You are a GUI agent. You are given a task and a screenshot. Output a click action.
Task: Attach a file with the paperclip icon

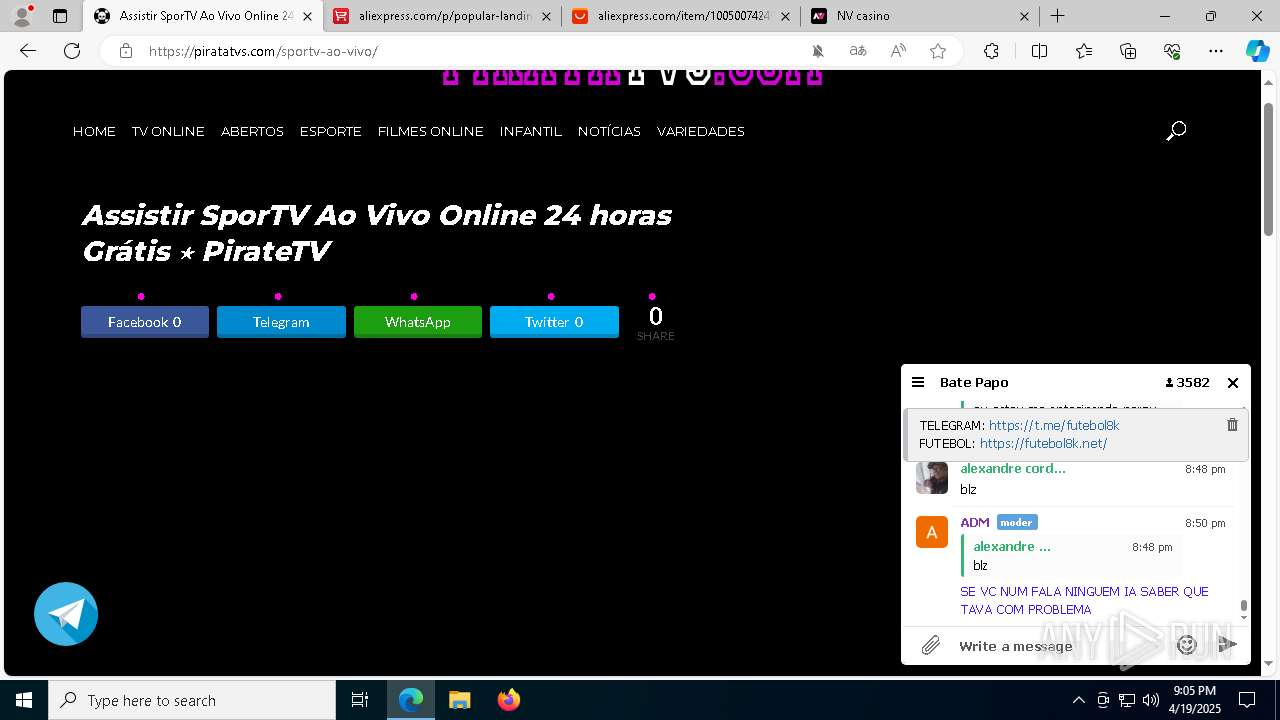[931, 646]
